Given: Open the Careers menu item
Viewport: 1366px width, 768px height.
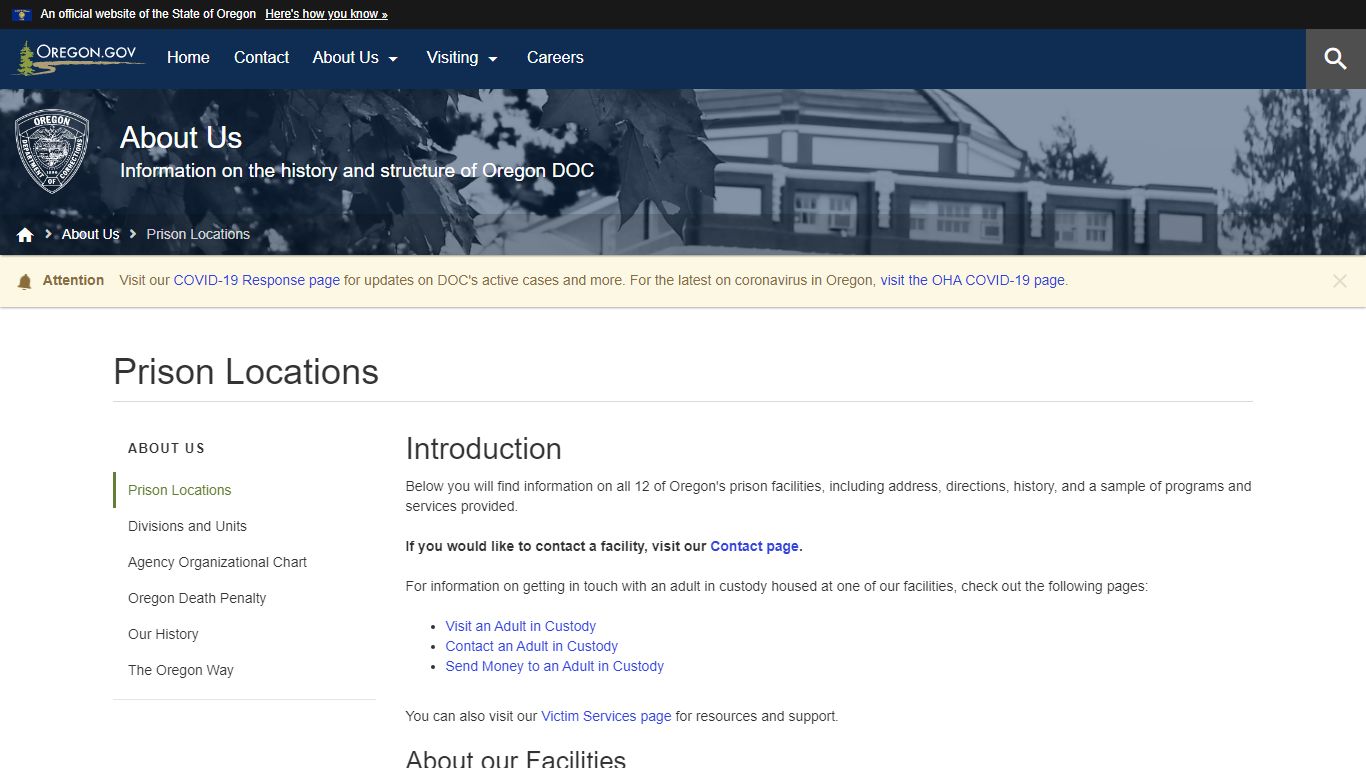Looking at the screenshot, I should point(555,58).
